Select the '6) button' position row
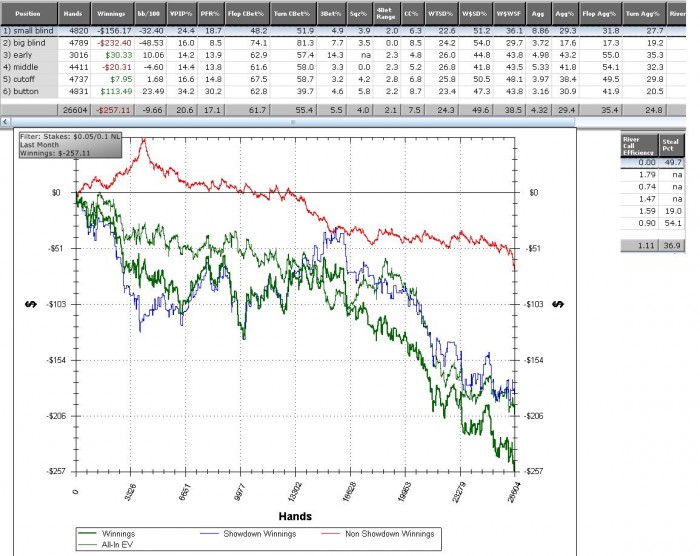 click(x=343, y=91)
